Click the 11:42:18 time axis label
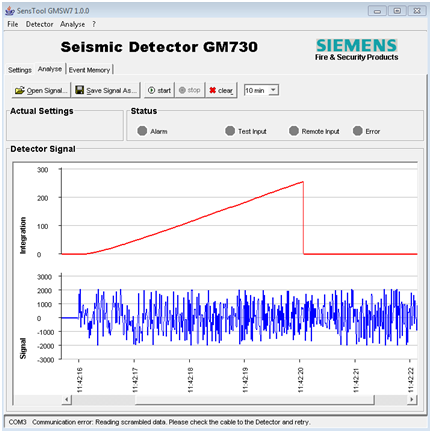This screenshot has height=433, width=432. (x=190, y=380)
